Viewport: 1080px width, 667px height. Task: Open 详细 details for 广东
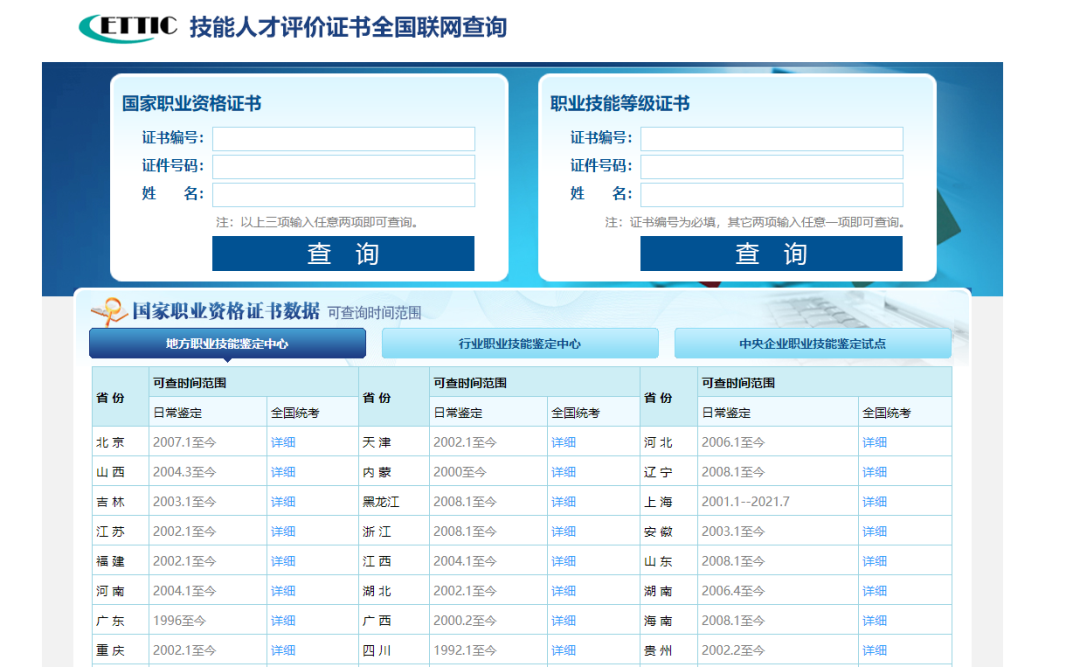(x=283, y=620)
